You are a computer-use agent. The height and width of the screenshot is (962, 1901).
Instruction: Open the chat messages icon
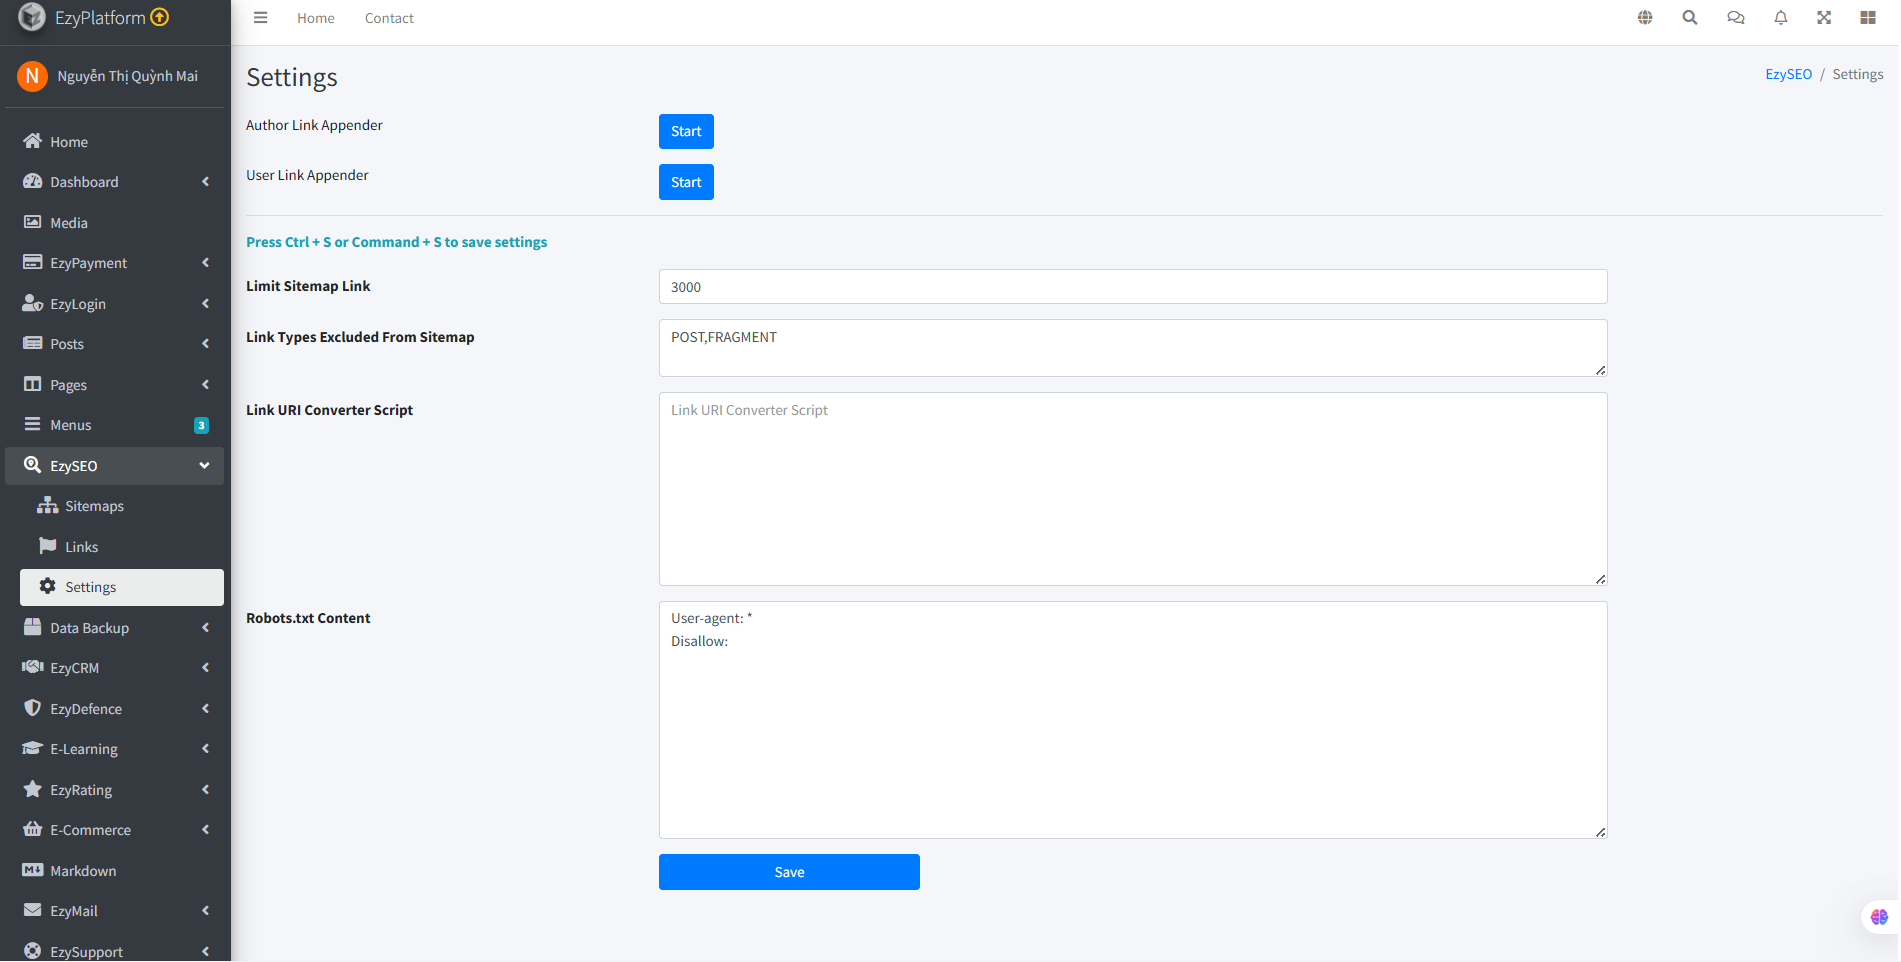tap(1736, 18)
